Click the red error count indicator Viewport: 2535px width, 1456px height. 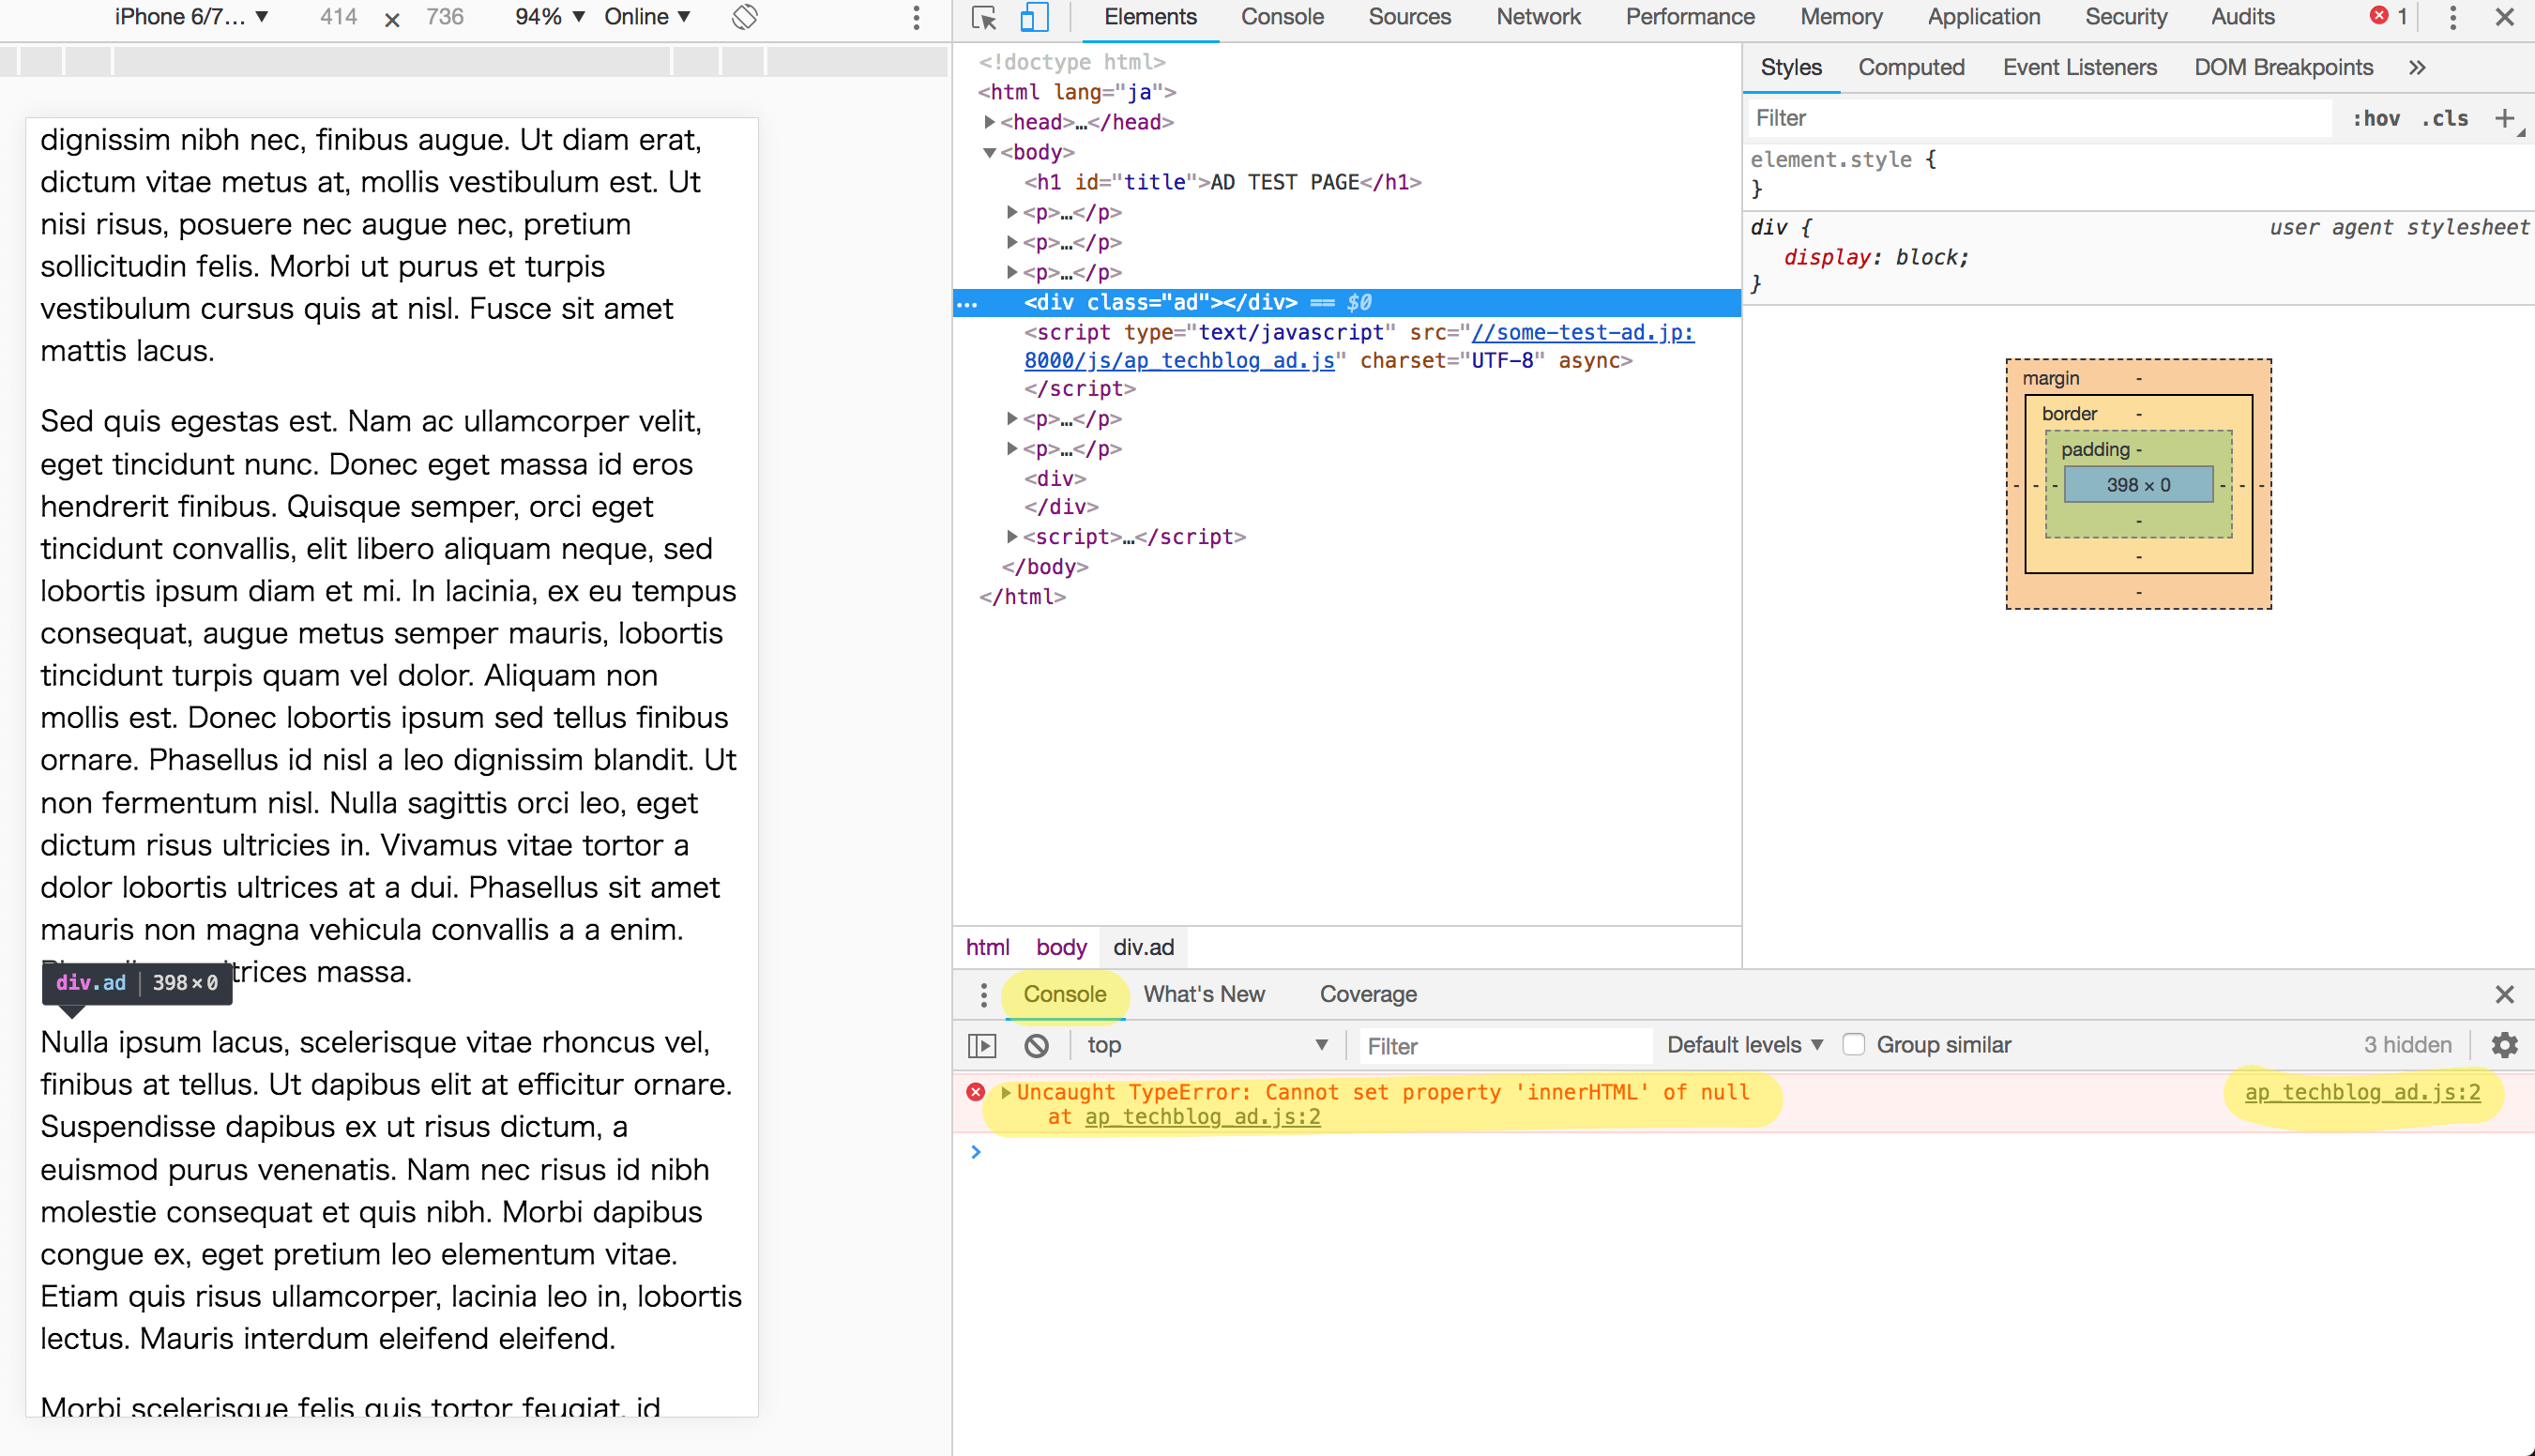(x=2388, y=17)
